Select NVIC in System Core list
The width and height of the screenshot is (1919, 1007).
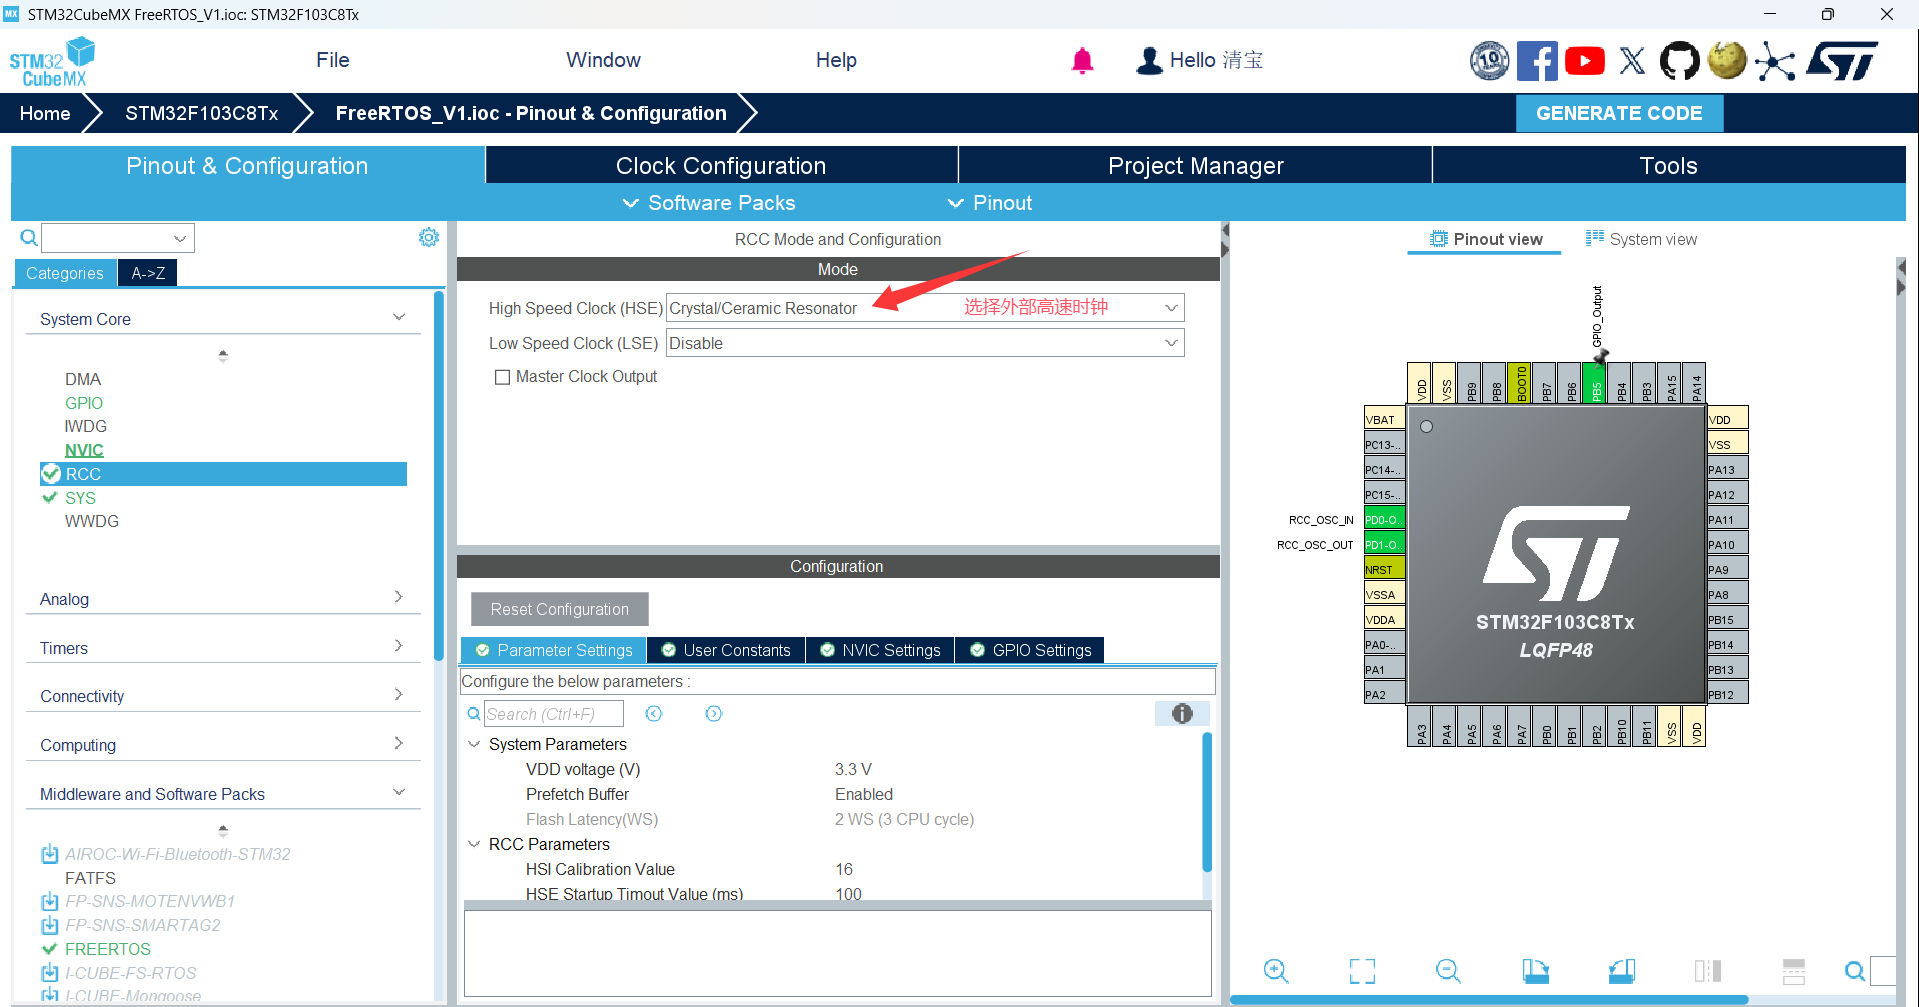pos(84,450)
